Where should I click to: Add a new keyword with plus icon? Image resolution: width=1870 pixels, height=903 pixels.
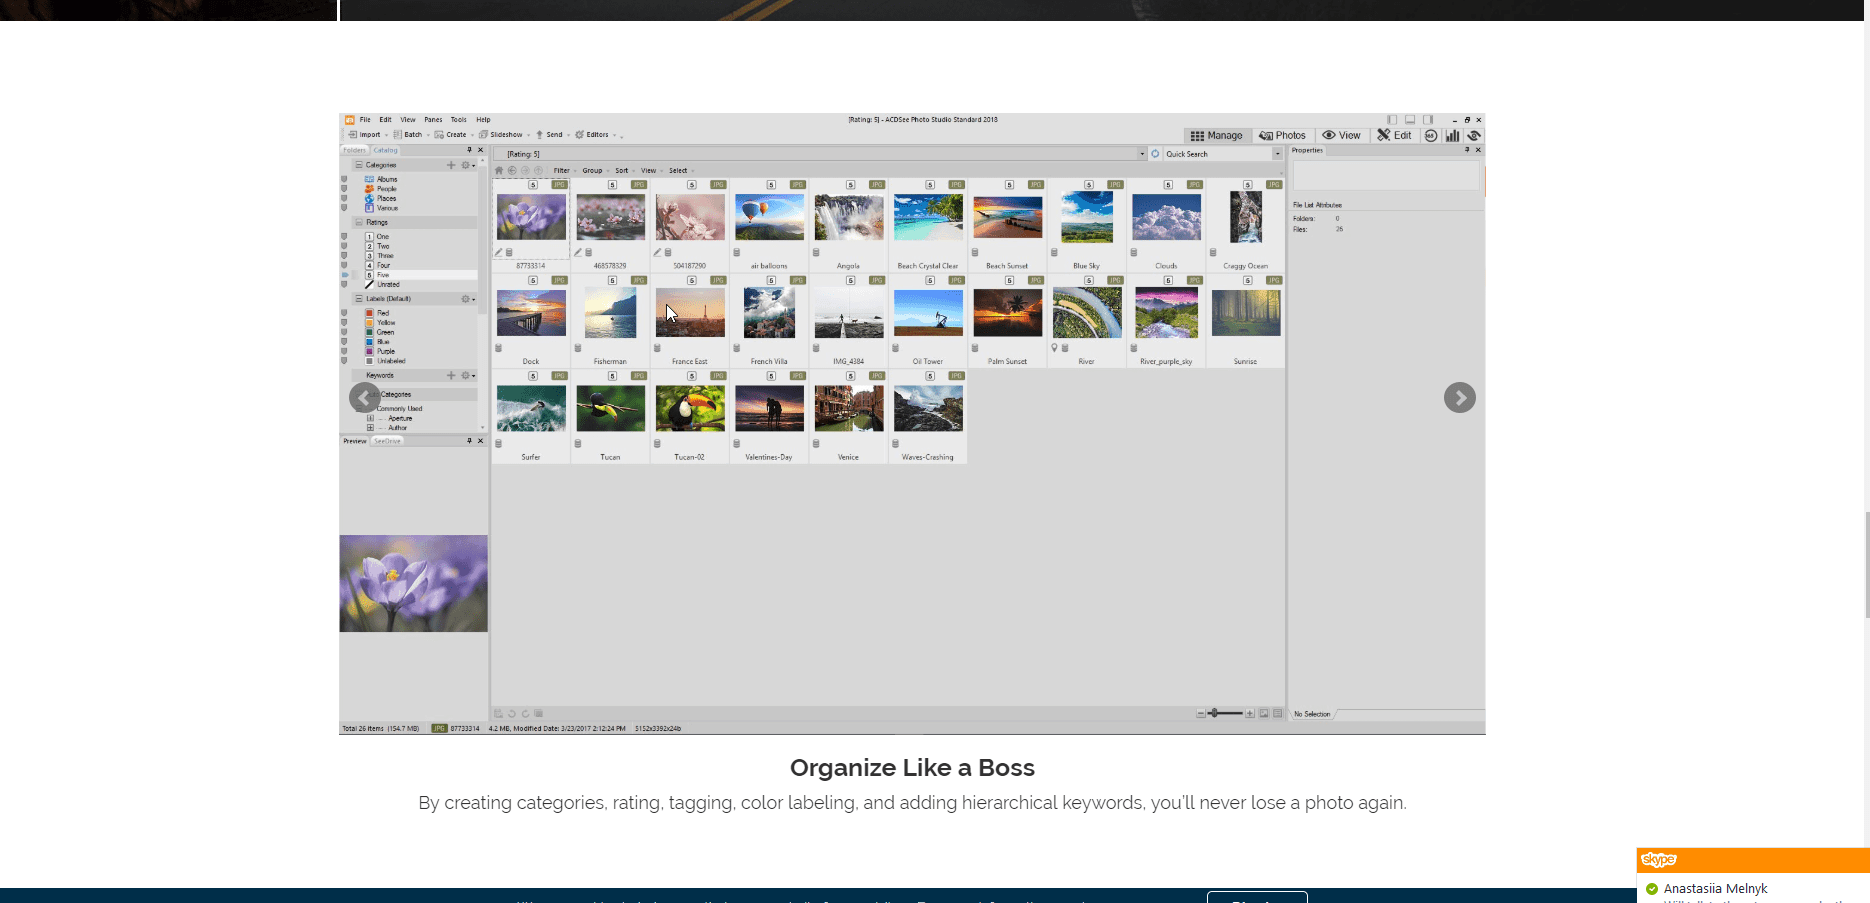click(451, 376)
